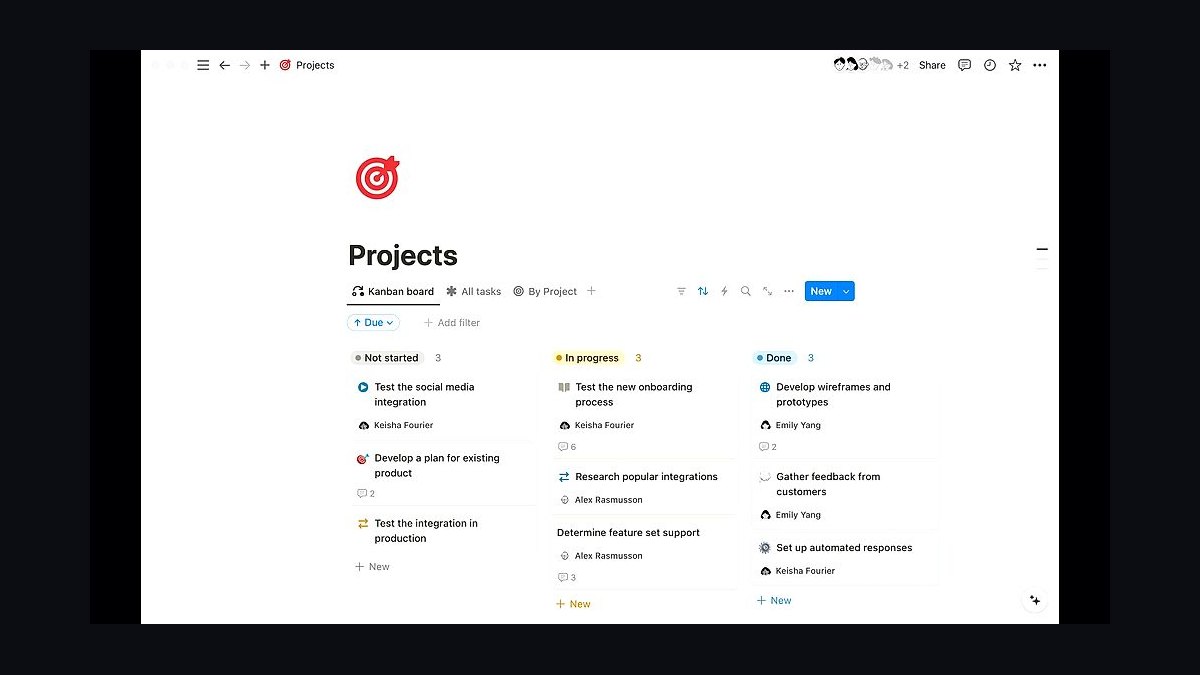The height and width of the screenshot is (675, 1200).
Task: Go back with the left arrow
Action: [224, 65]
